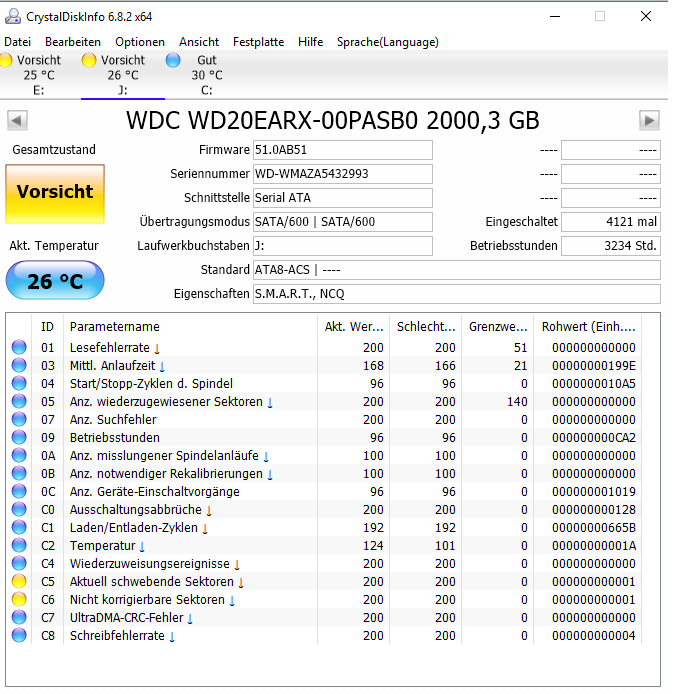Click the 26 °C temperature button

55,280
